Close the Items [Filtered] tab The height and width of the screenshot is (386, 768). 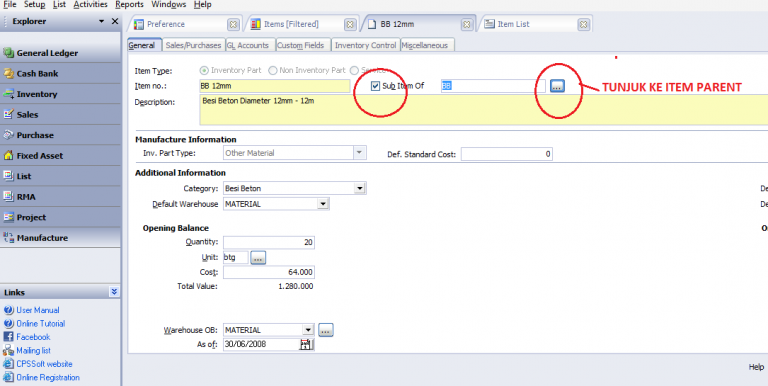point(350,24)
